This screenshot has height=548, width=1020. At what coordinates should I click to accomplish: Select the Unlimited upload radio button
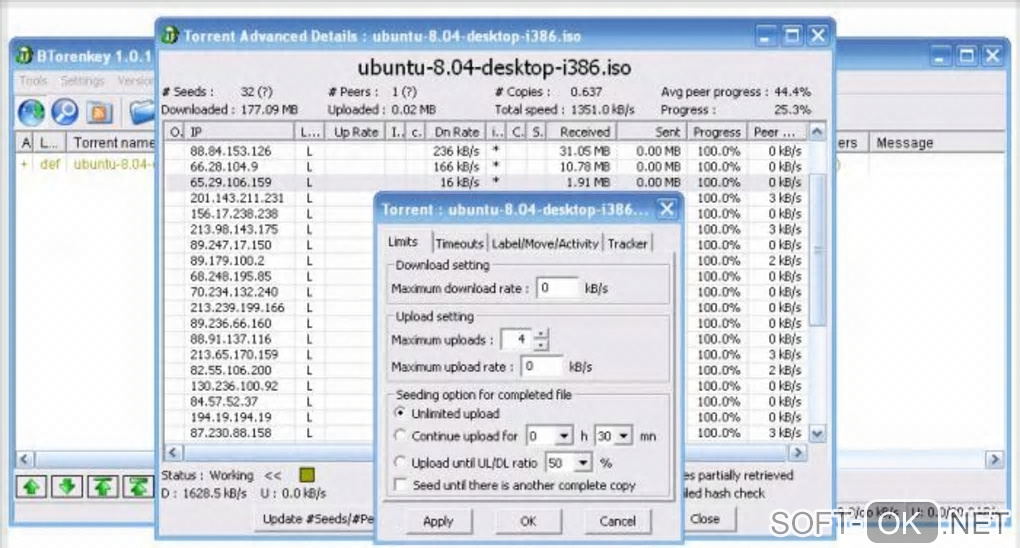point(400,413)
